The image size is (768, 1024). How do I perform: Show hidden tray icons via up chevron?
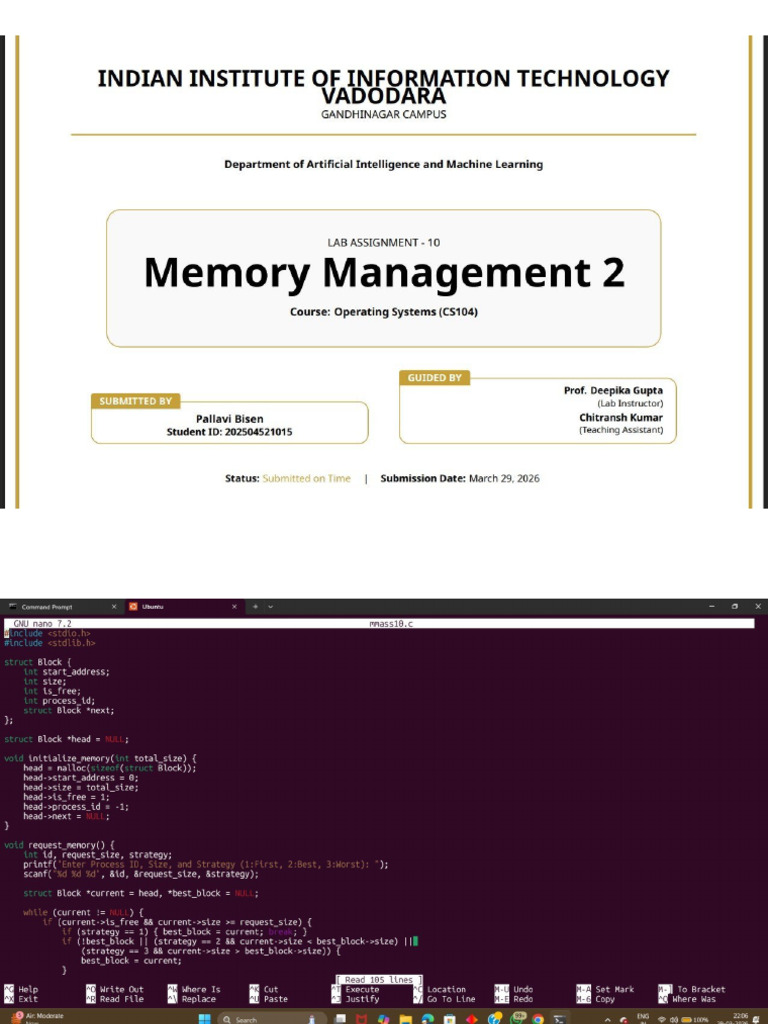point(607,1019)
